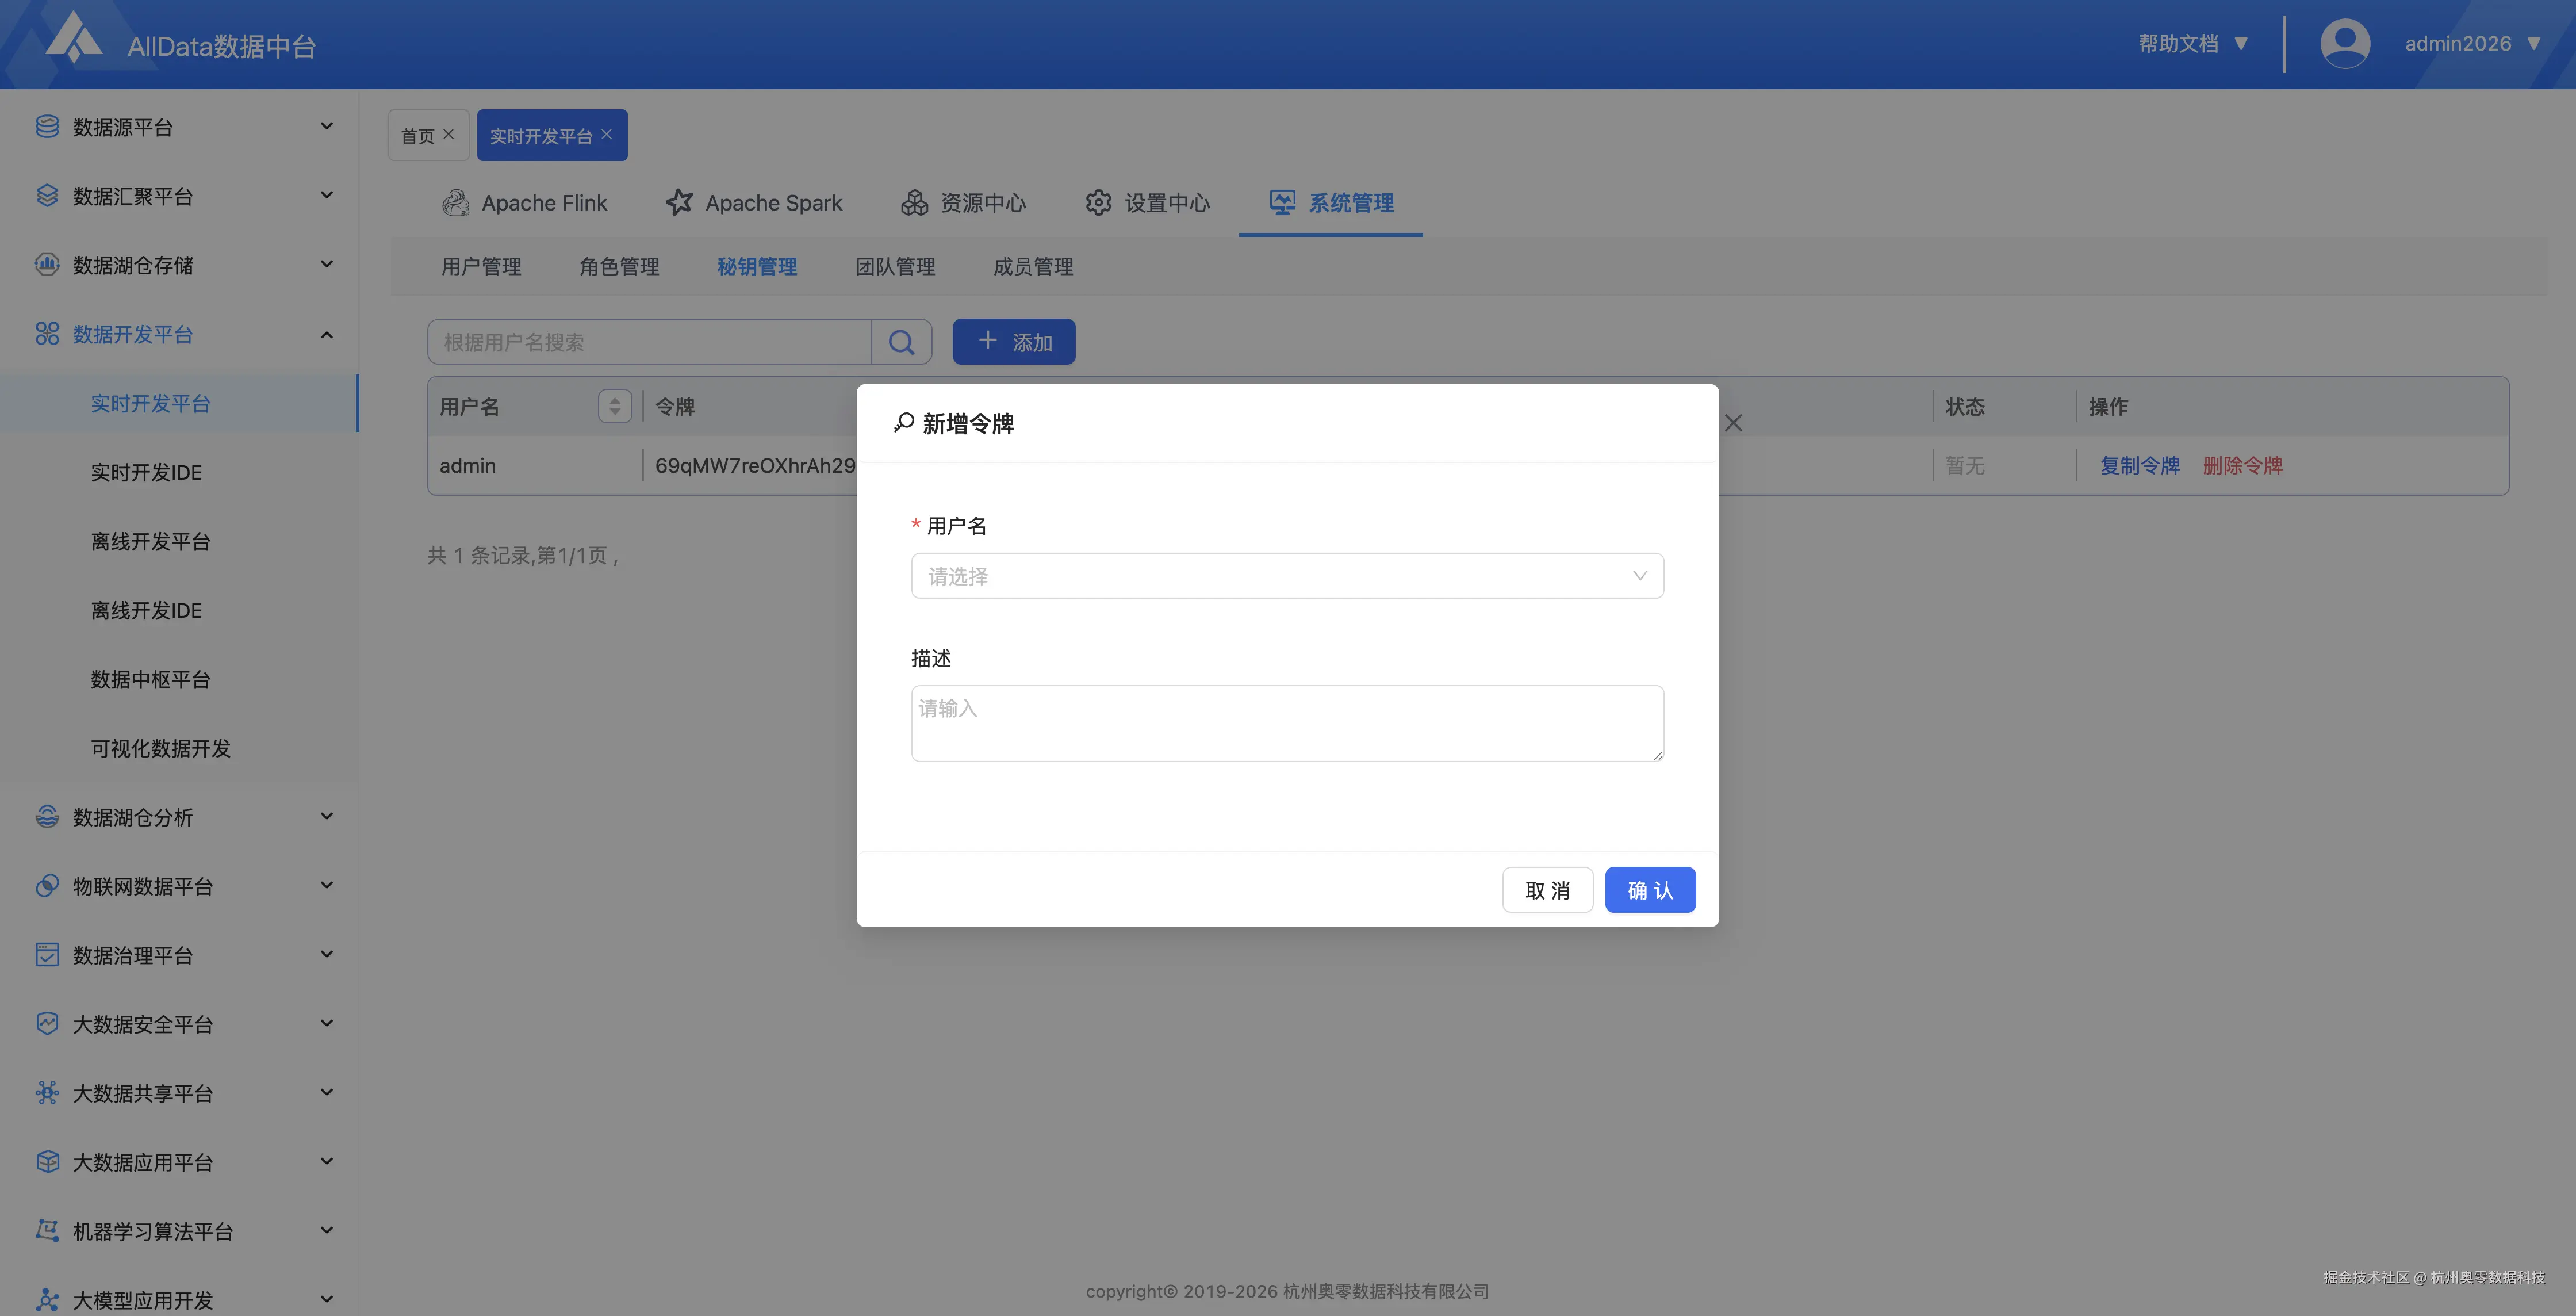This screenshot has height=1316, width=2576.
Task: Sort the 用户名 column
Action: [x=614, y=406]
